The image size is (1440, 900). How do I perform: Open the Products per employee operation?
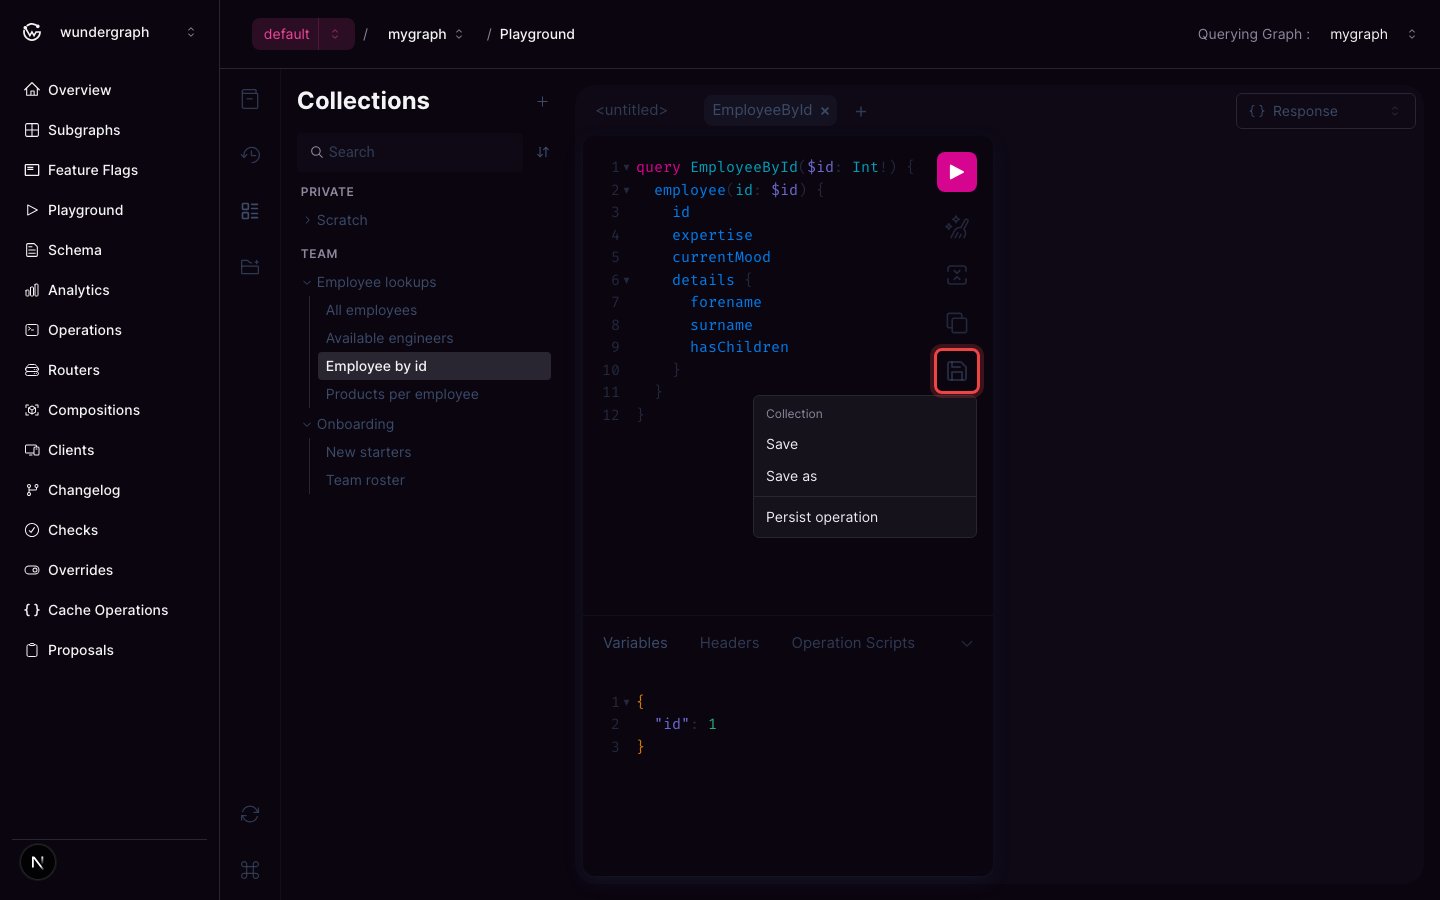[x=434, y=394]
